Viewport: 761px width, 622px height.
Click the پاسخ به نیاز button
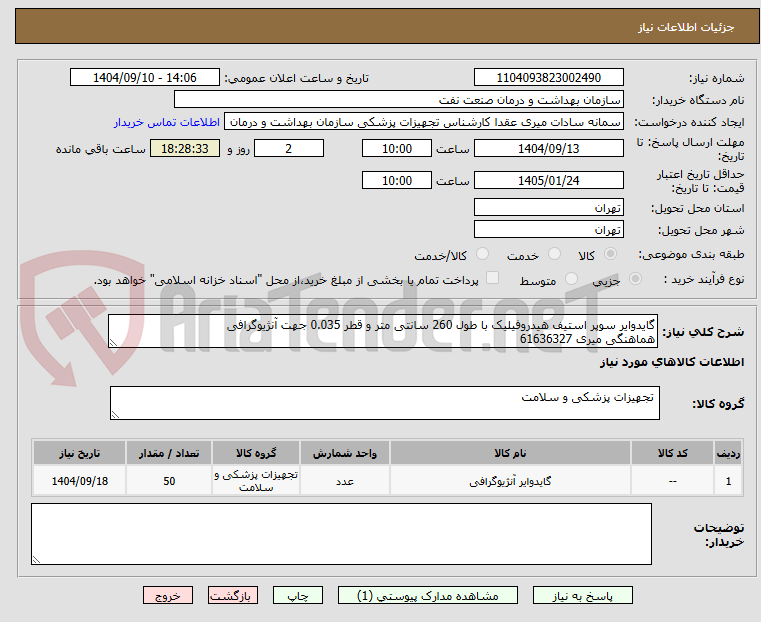(x=582, y=595)
